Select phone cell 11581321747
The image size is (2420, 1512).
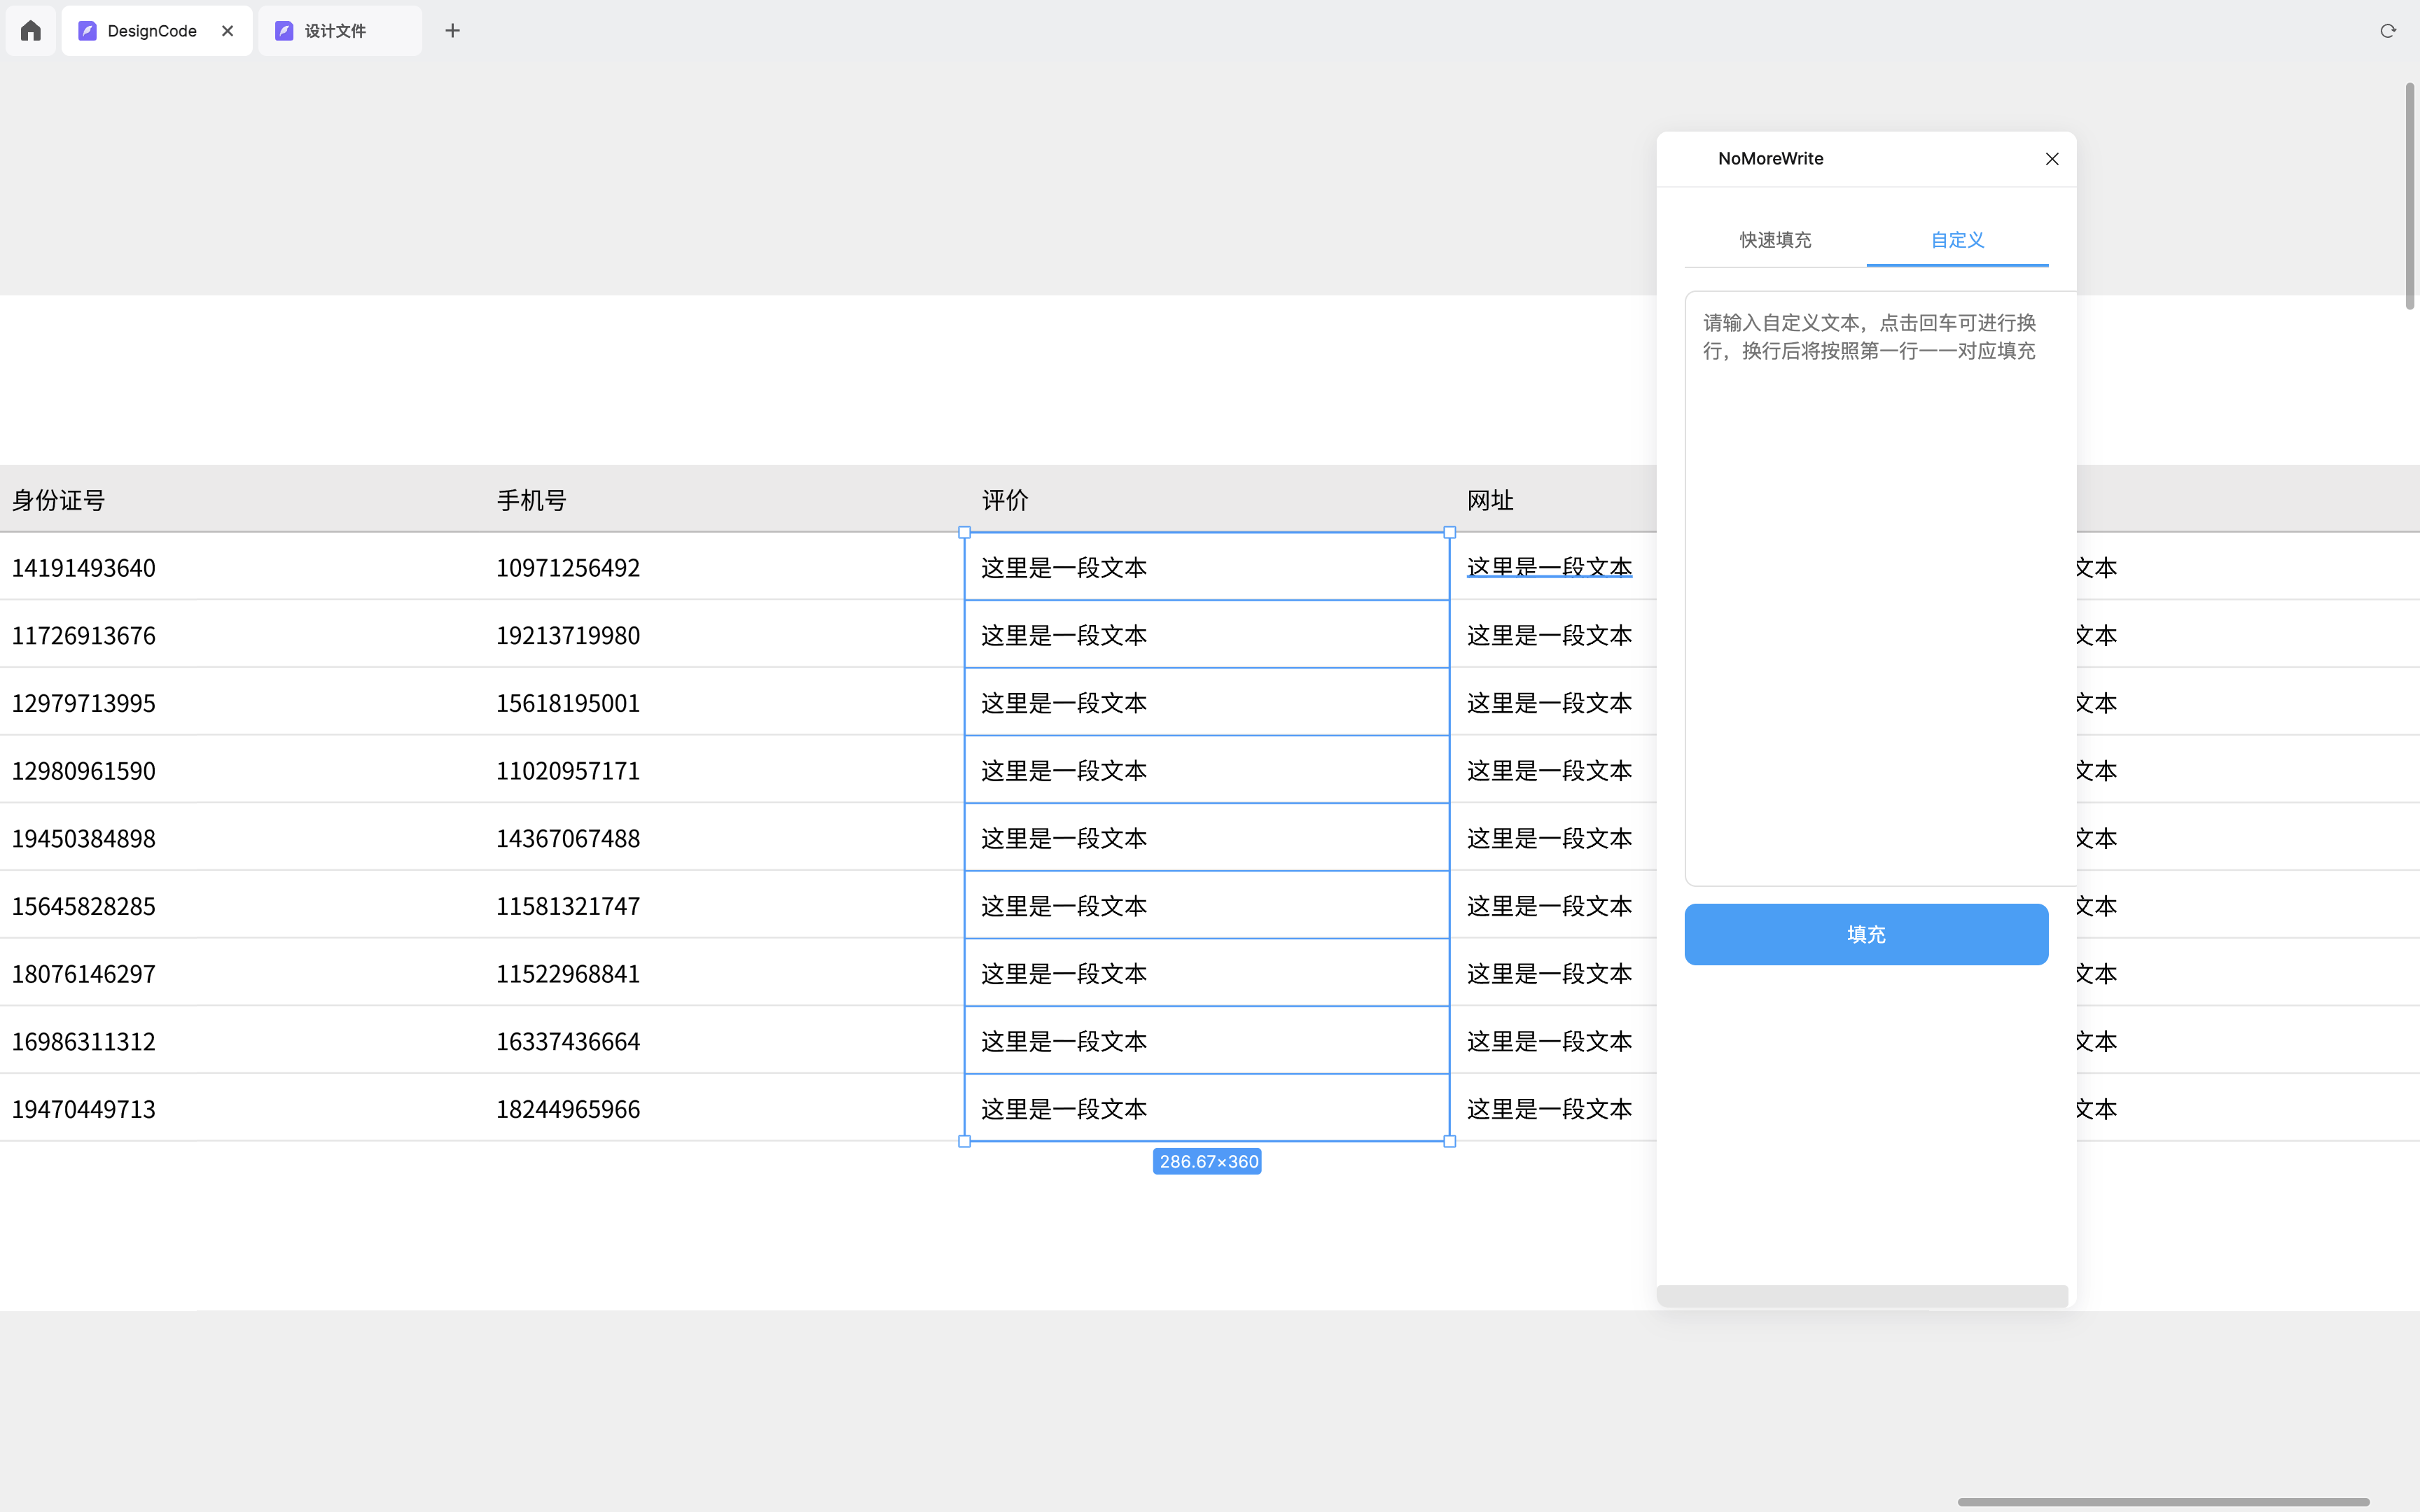(x=568, y=906)
